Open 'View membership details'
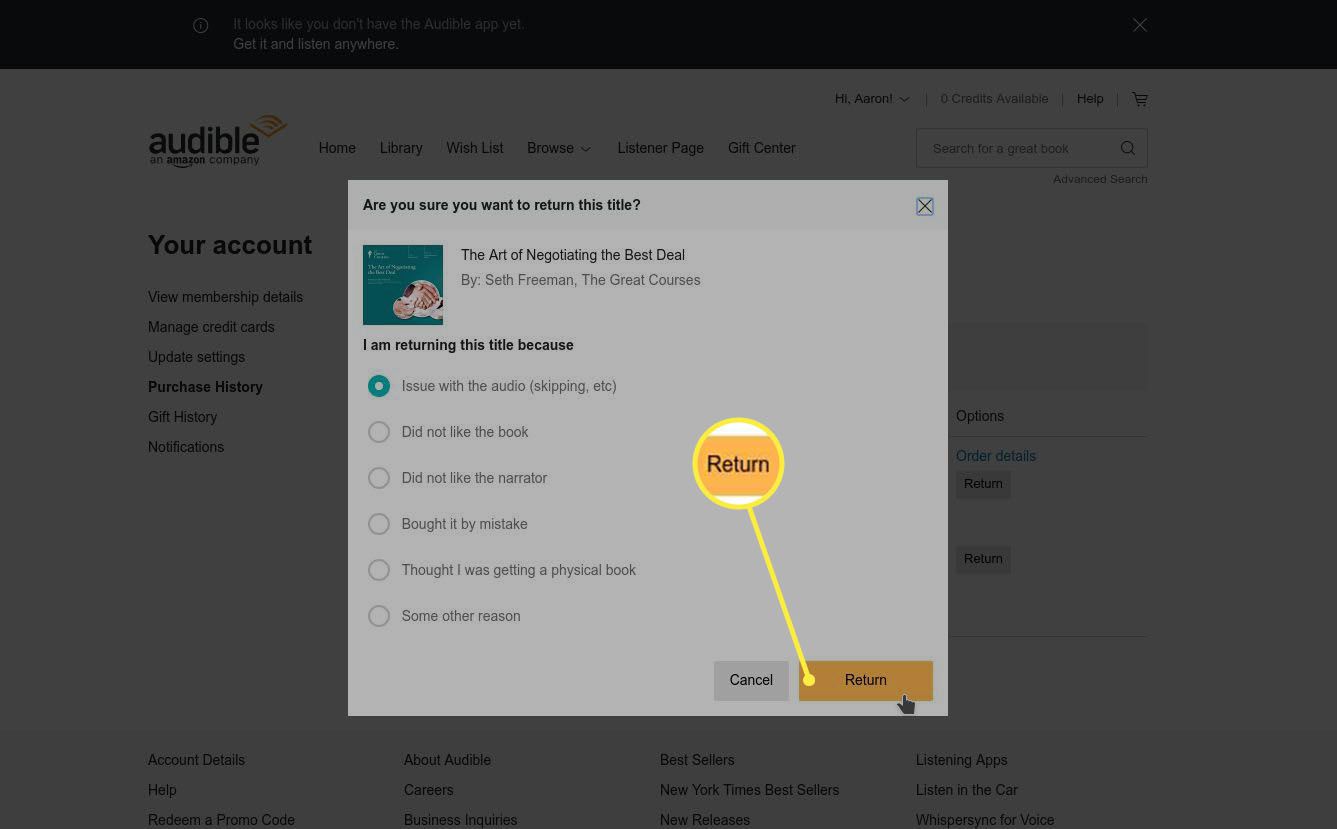This screenshot has width=1337, height=829. pyautogui.click(x=225, y=297)
